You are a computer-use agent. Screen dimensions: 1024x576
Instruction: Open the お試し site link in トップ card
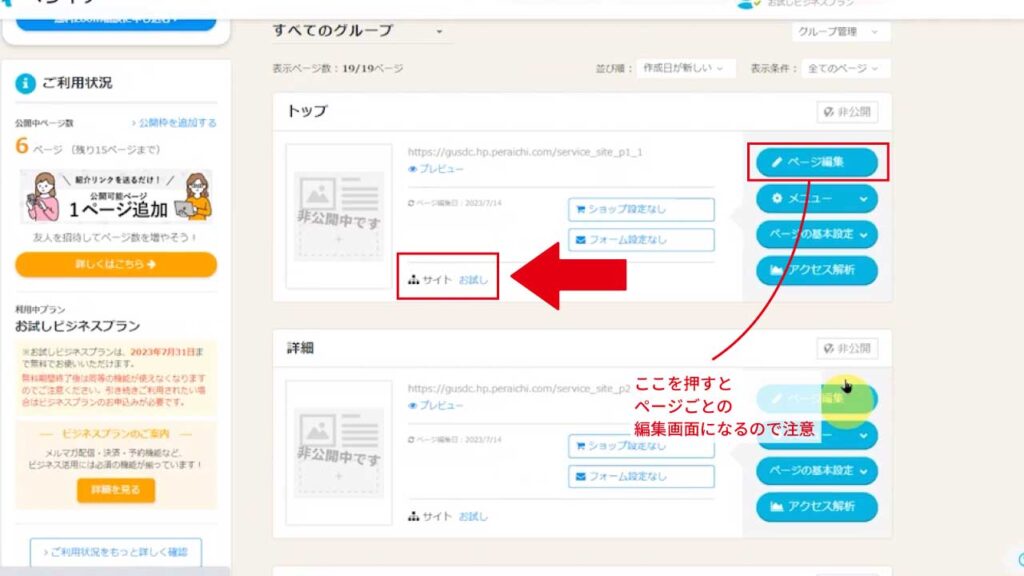coord(473,280)
